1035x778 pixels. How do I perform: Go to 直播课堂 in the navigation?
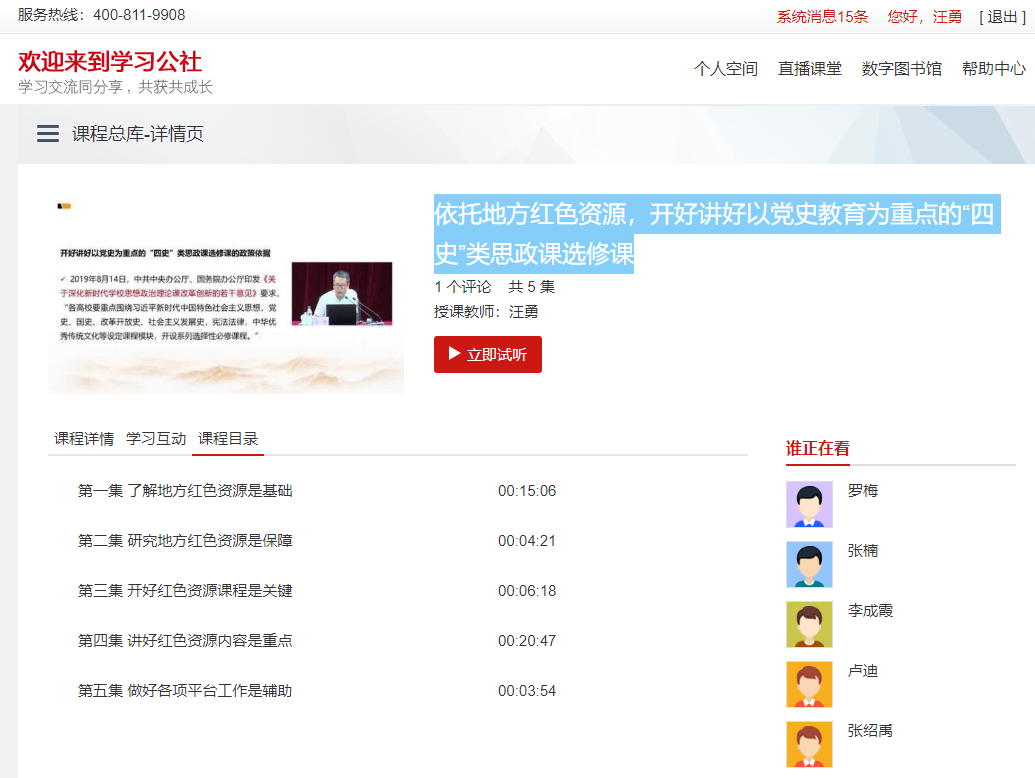coord(810,69)
